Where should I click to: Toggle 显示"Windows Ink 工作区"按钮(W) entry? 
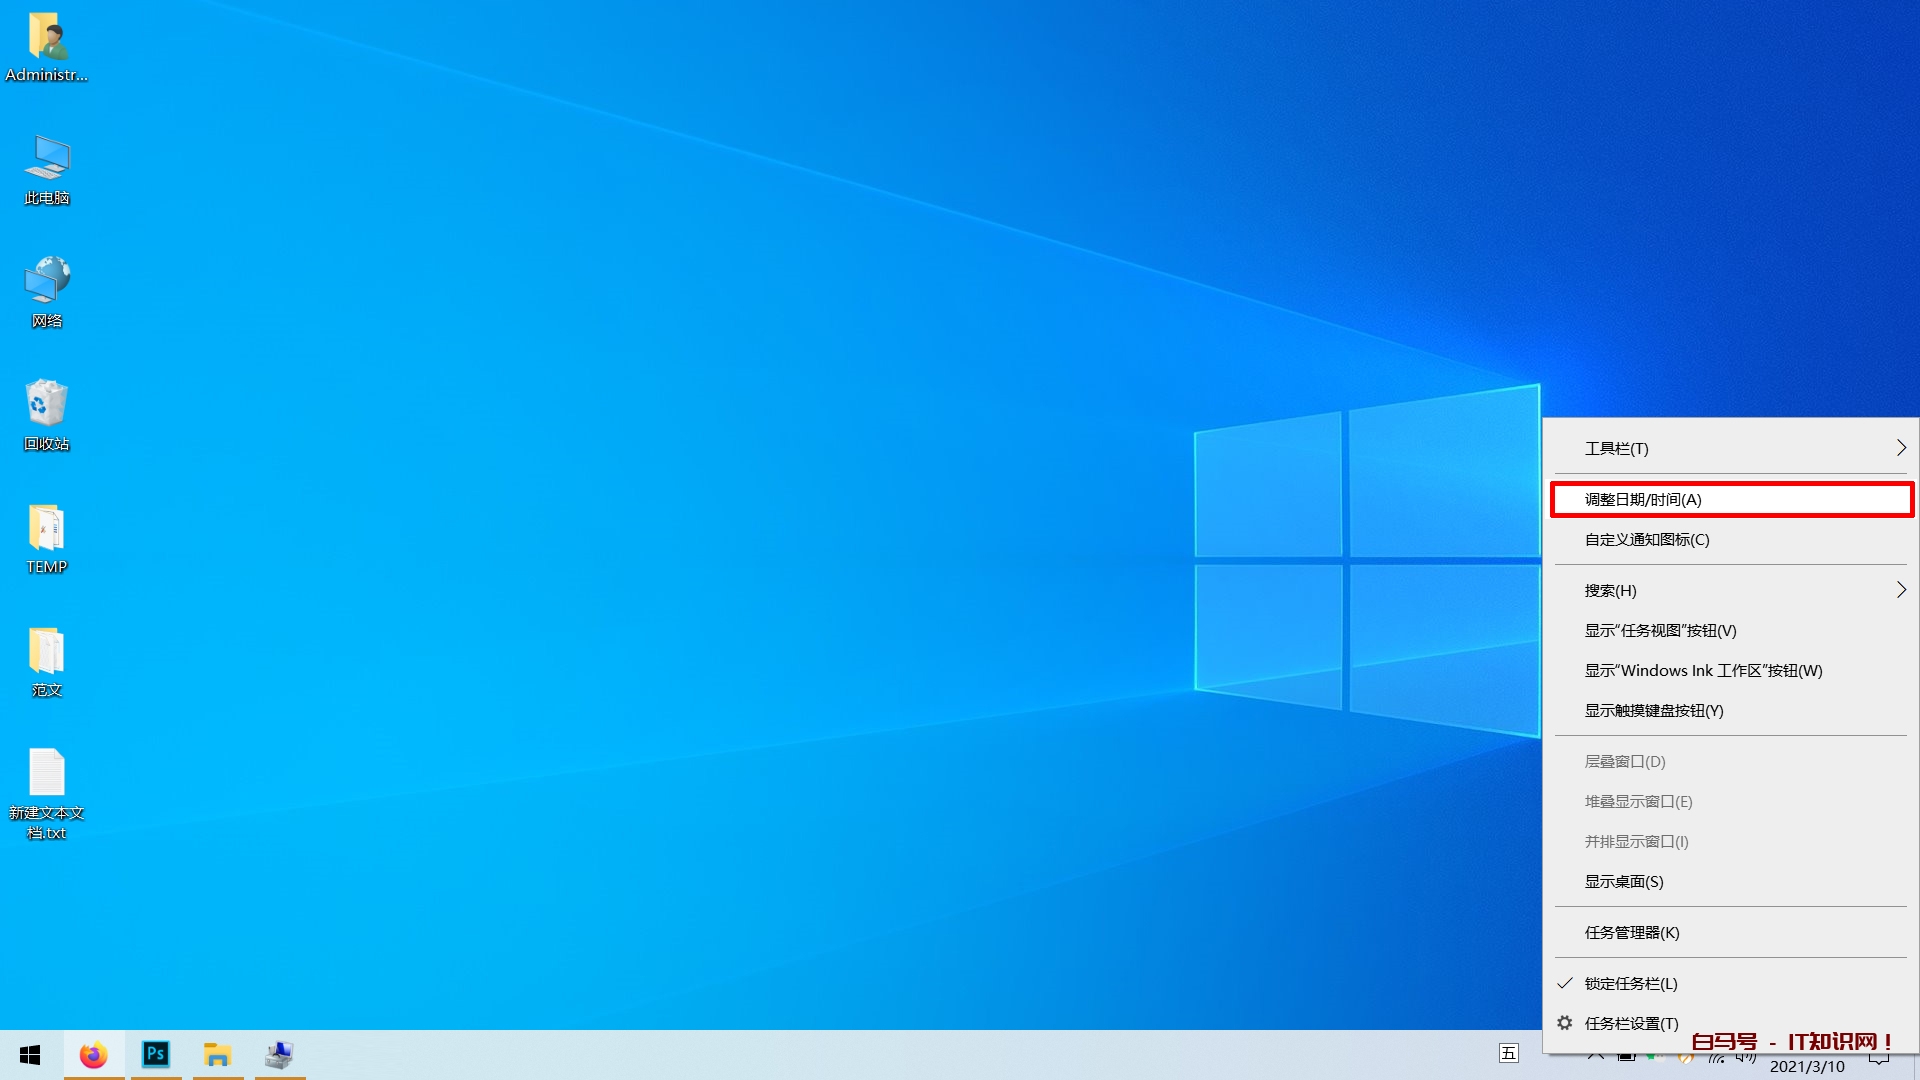tap(1703, 671)
